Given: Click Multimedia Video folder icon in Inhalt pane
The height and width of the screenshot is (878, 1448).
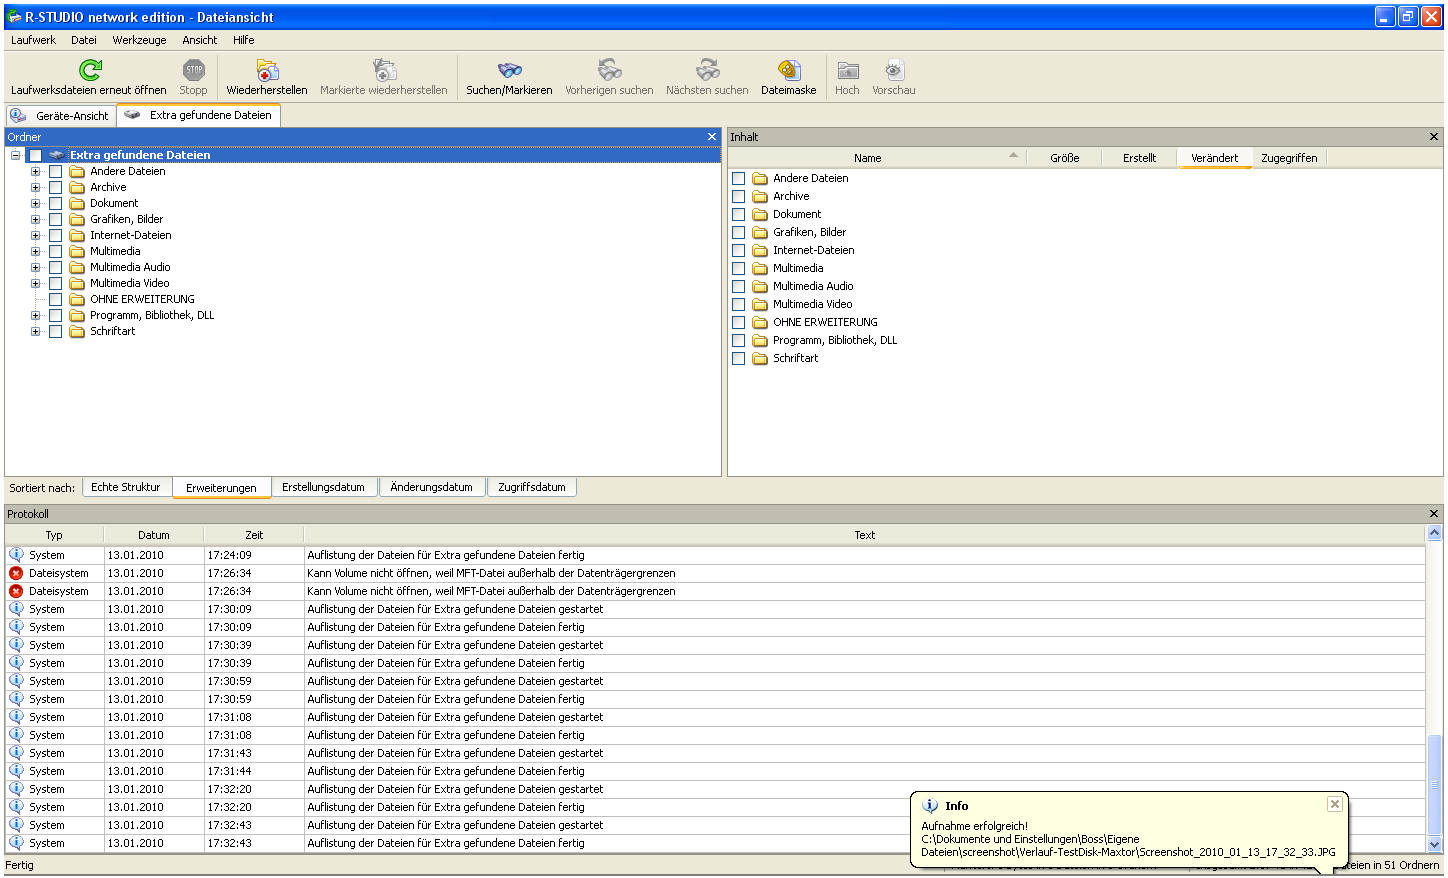Looking at the screenshot, I should coord(760,304).
